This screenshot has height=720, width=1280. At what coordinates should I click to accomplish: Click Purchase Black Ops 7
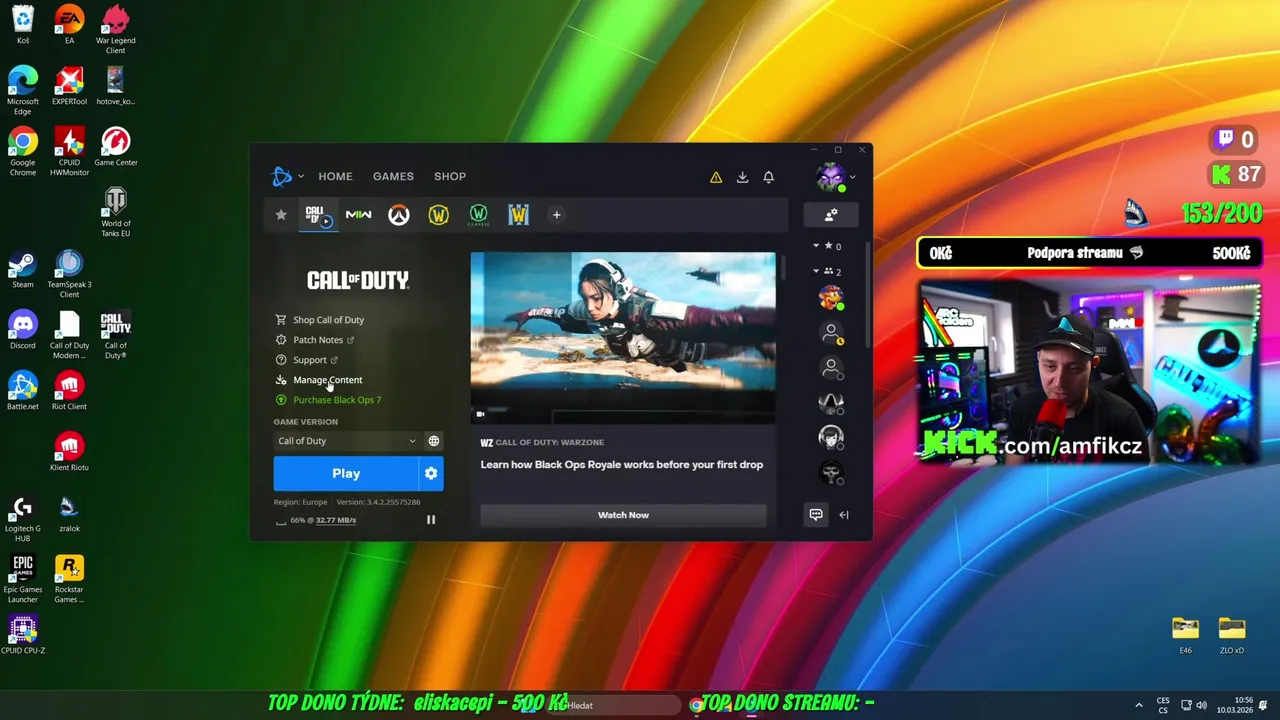pos(336,400)
